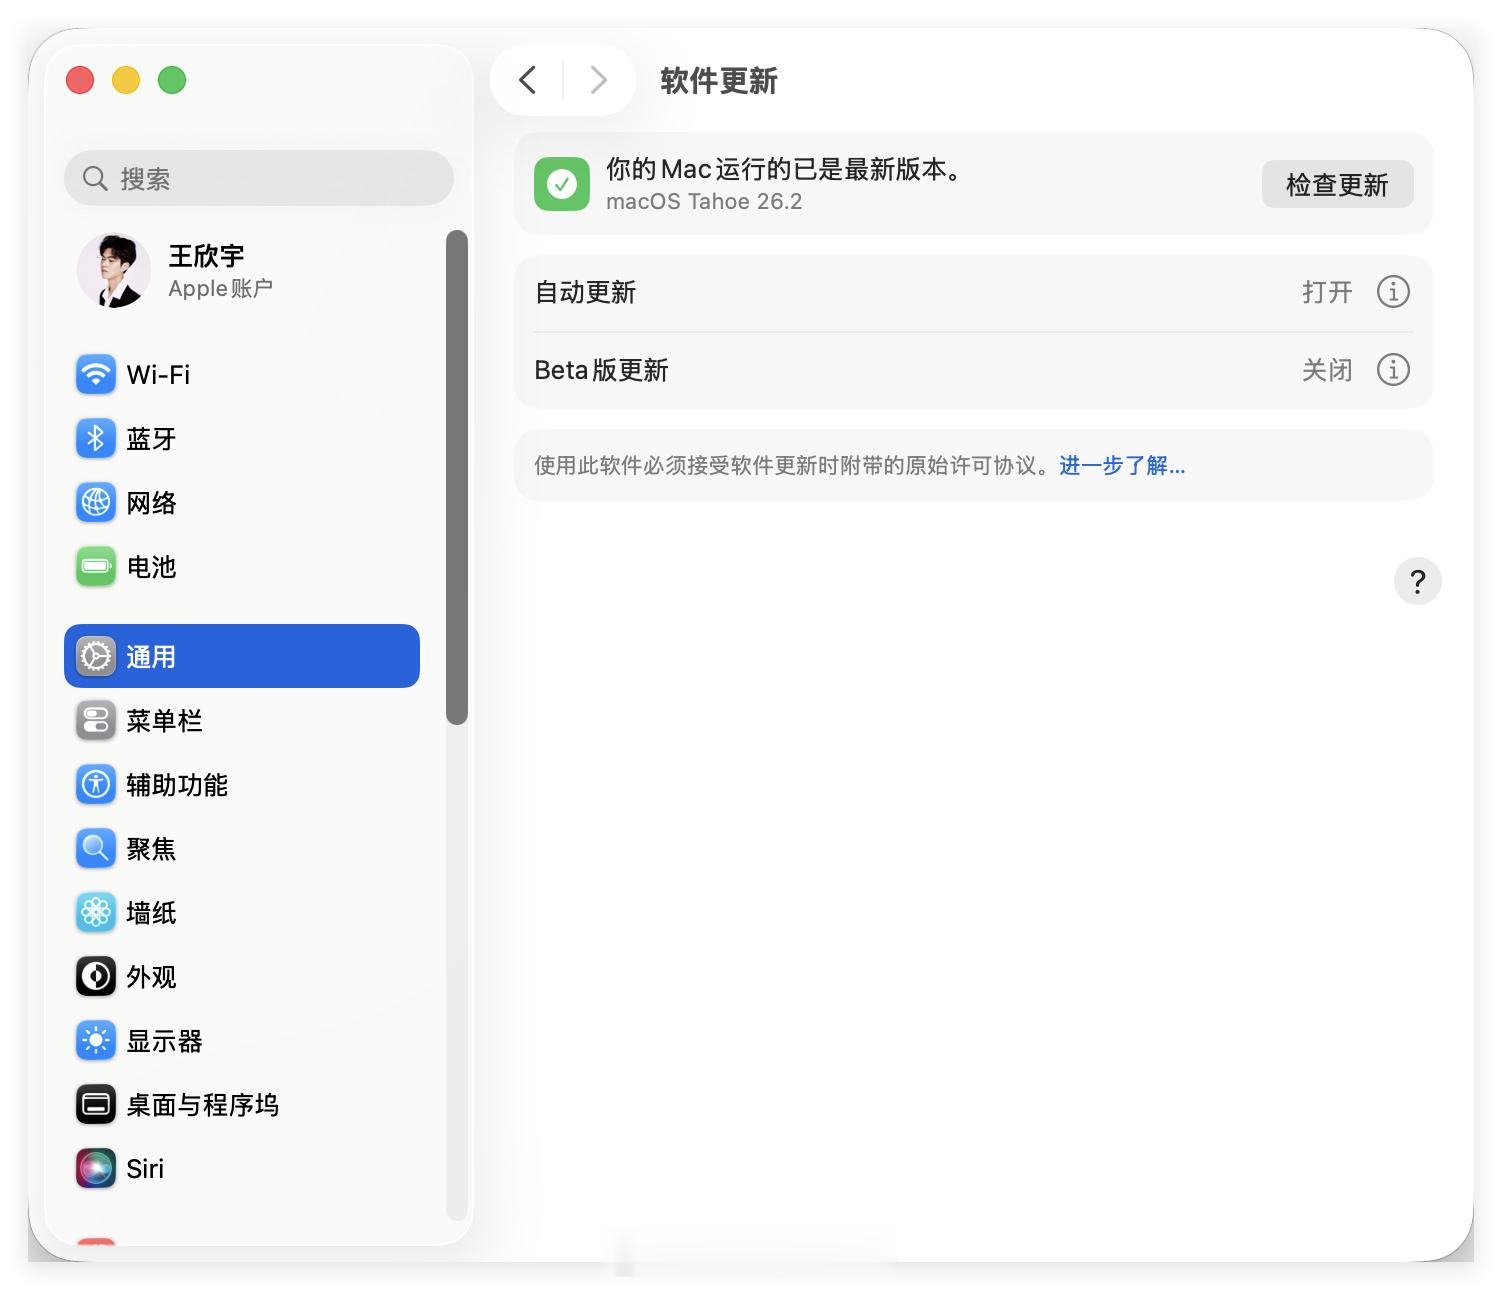Select 蓝牙 in the sidebar
This screenshot has width=1502, height=1290.
click(242, 438)
